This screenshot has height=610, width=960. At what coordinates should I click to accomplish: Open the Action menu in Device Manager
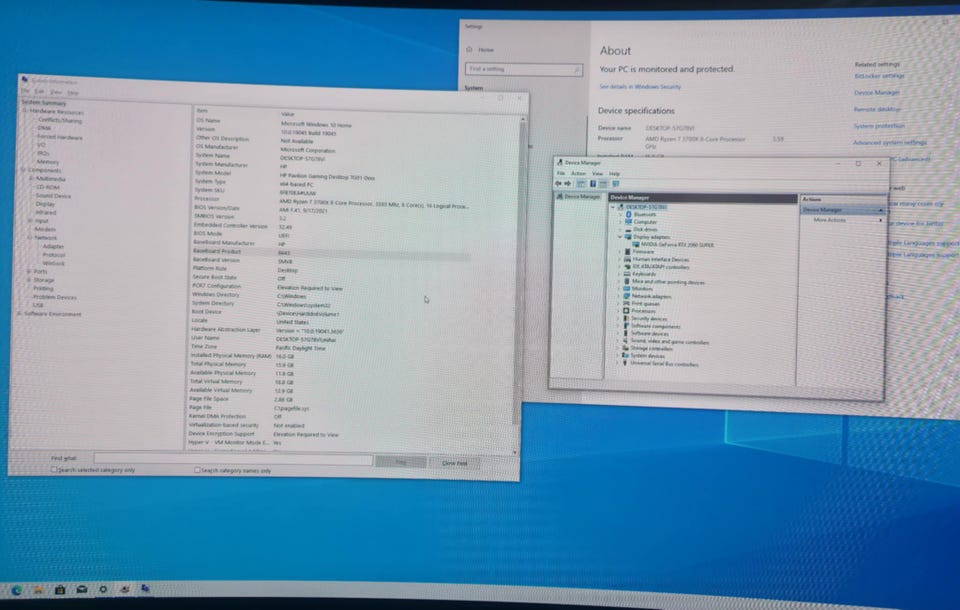pos(578,173)
